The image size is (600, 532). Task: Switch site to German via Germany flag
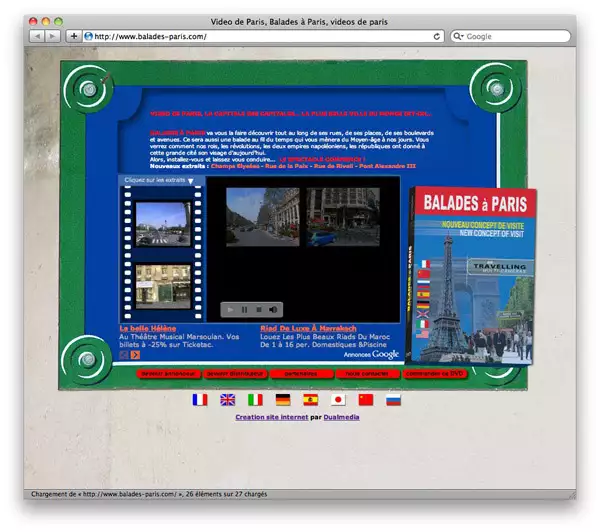(x=283, y=400)
